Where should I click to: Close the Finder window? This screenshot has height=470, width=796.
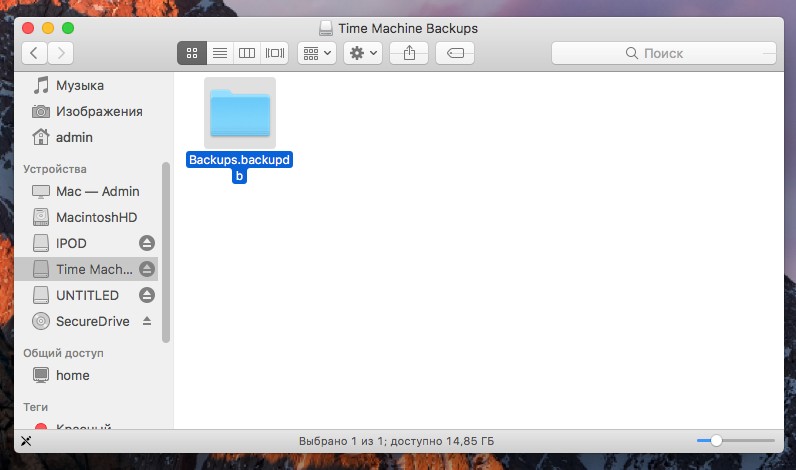point(28,28)
